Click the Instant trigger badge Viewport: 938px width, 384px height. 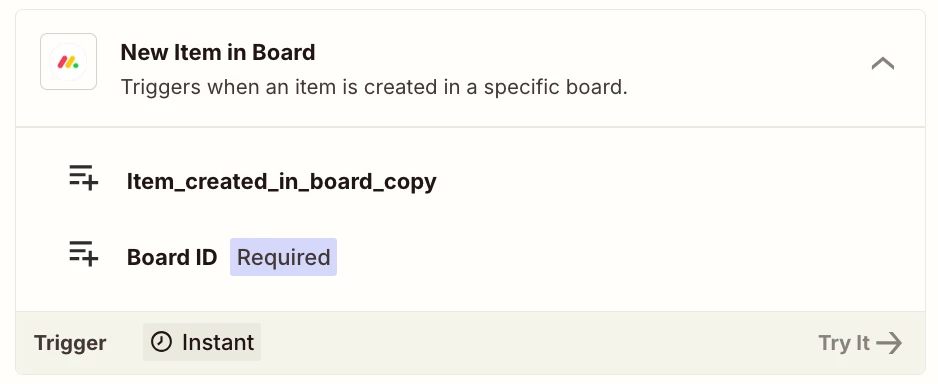(202, 342)
